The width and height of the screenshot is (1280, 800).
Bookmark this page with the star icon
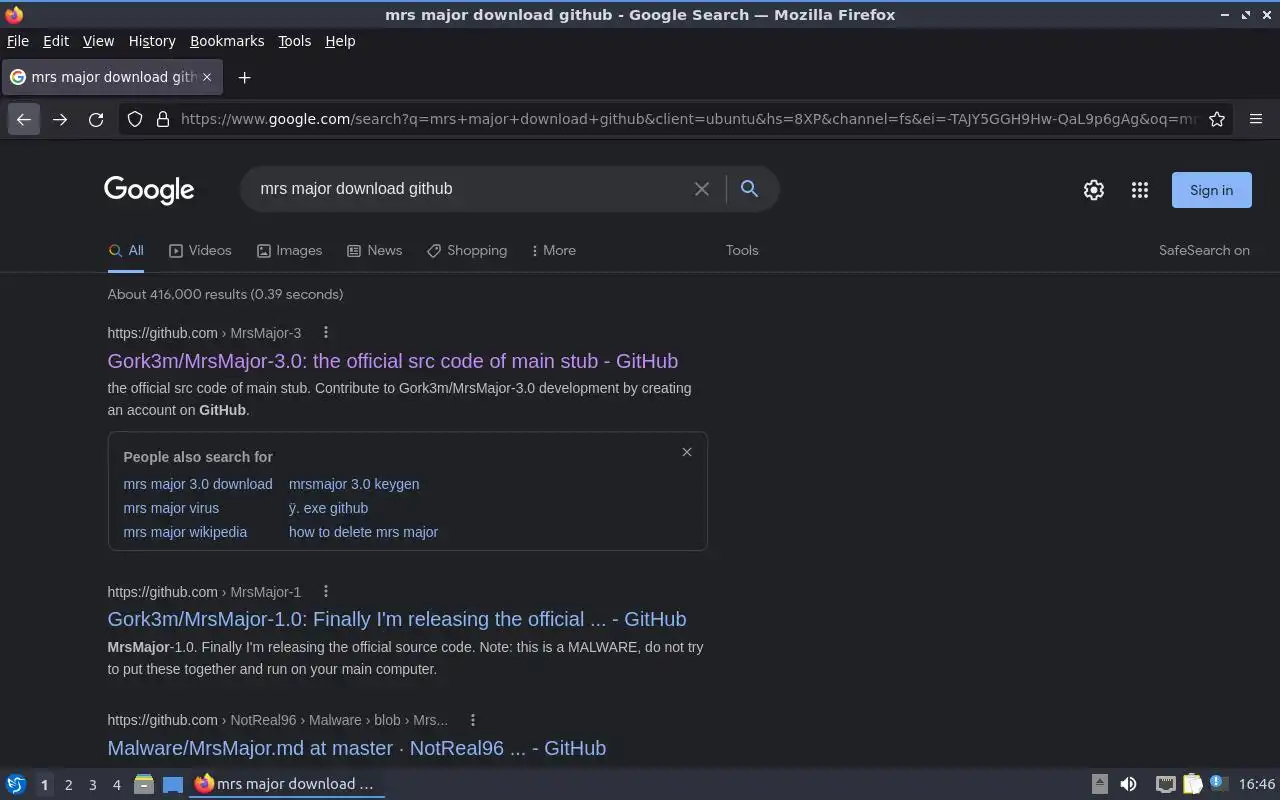(x=1217, y=119)
